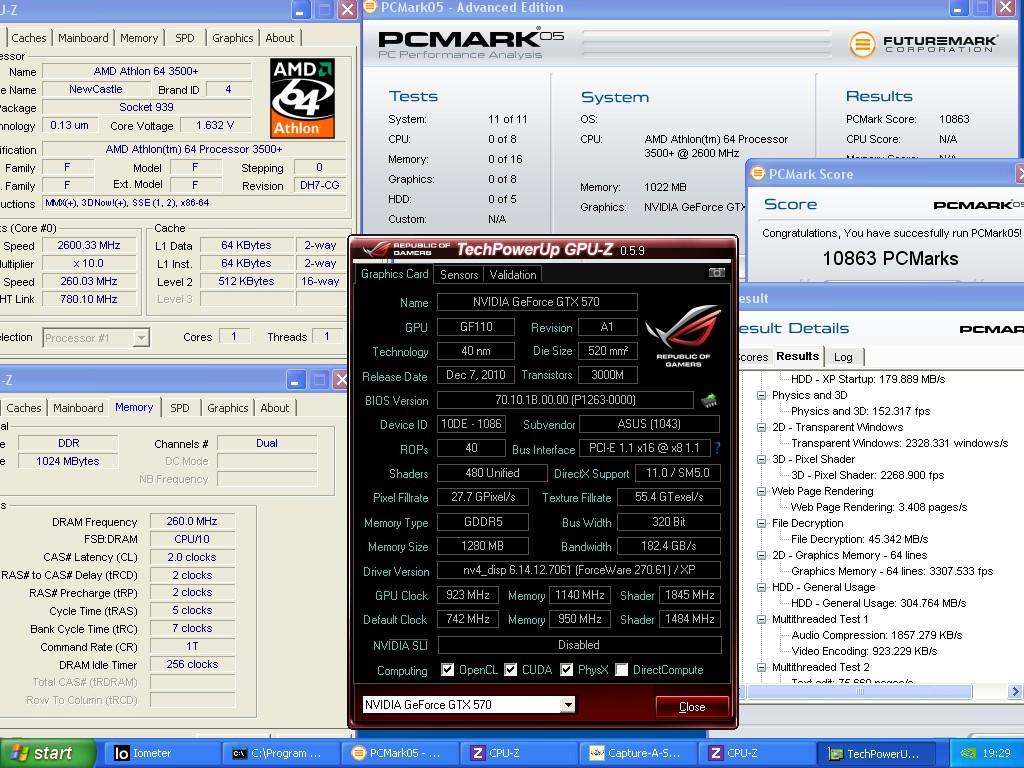
Task: Click the NVIDIA system tray icon
Action: (968, 753)
